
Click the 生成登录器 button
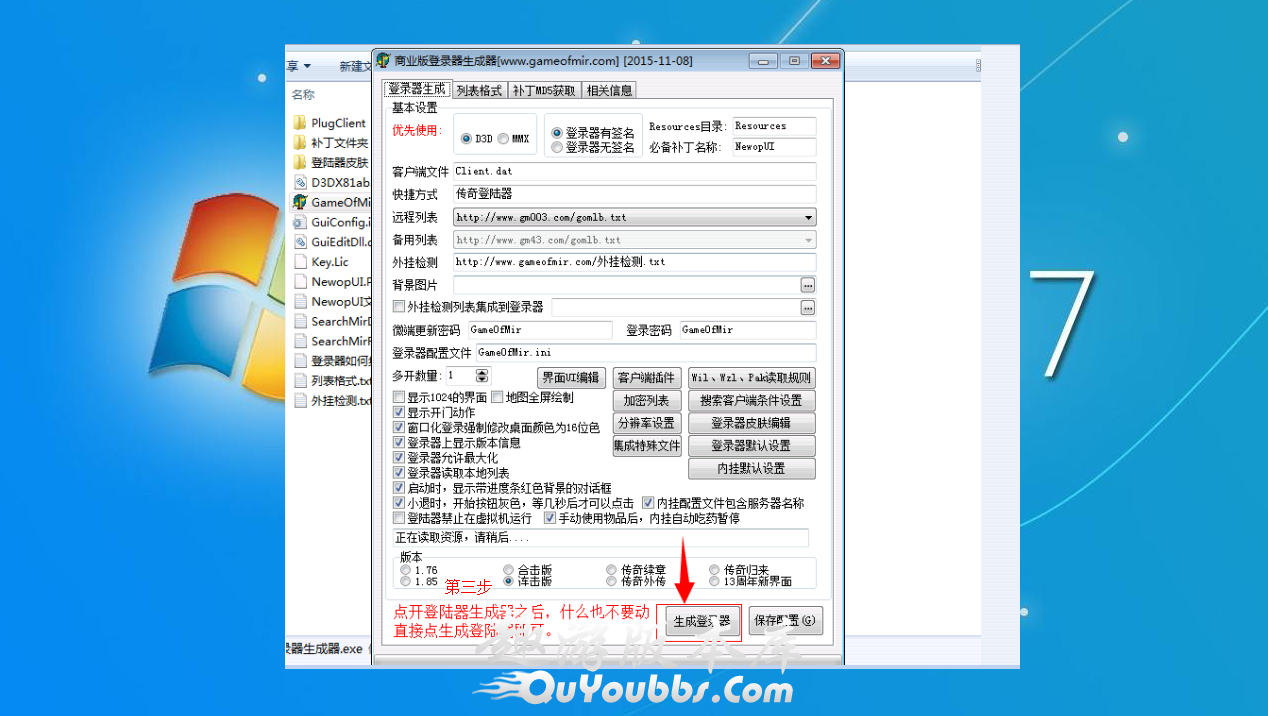click(702, 620)
